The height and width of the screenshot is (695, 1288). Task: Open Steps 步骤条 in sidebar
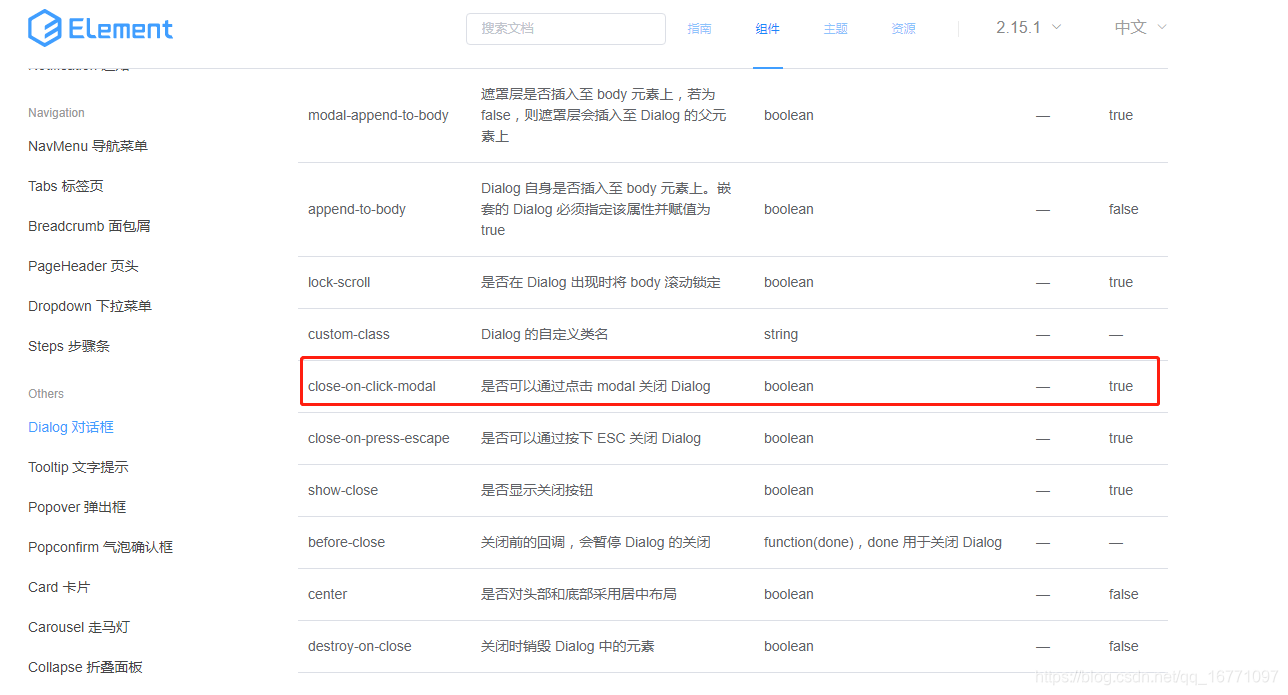(69, 346)
